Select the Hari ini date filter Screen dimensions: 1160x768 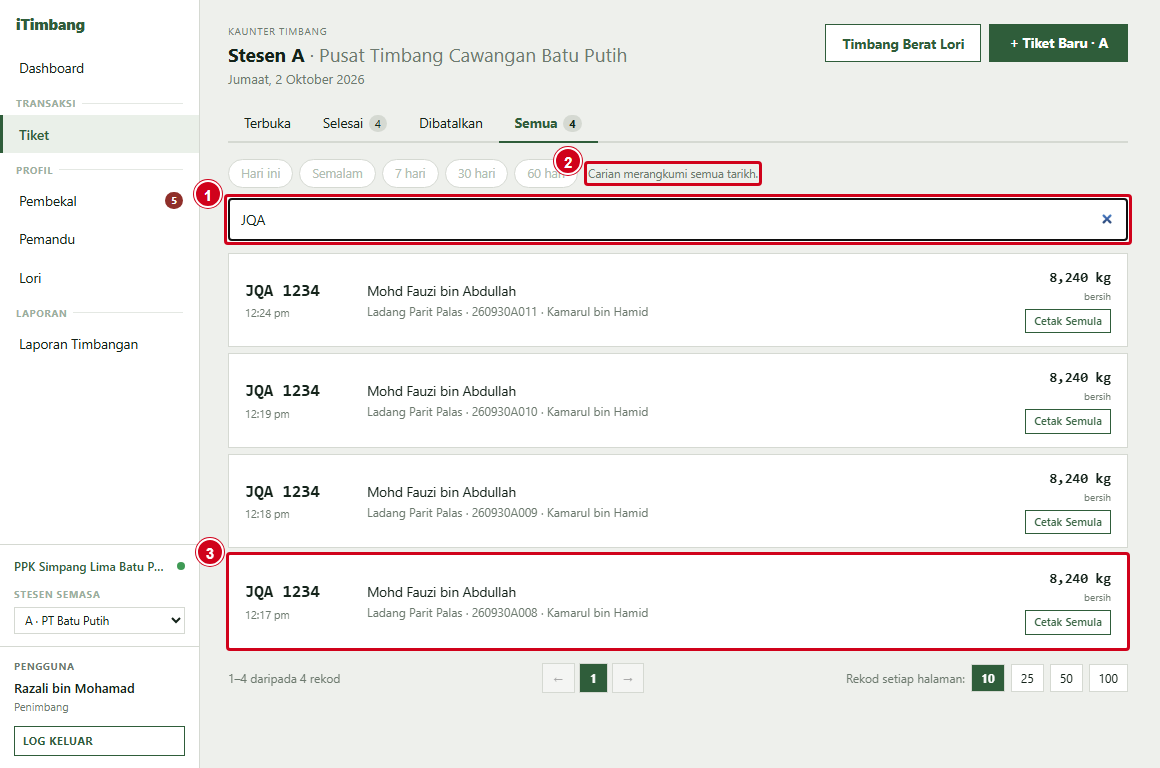point(260,174)
